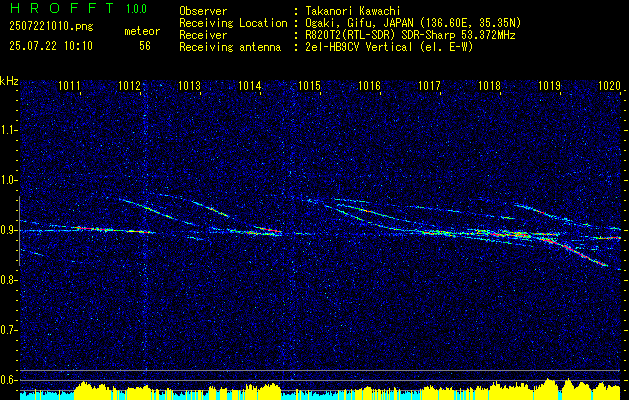Image resolution: width=629 pixels, height=400 pixels.
Task: Click the filename 2507221010.png
Action: pyautogui.click(x=51, y=27)
